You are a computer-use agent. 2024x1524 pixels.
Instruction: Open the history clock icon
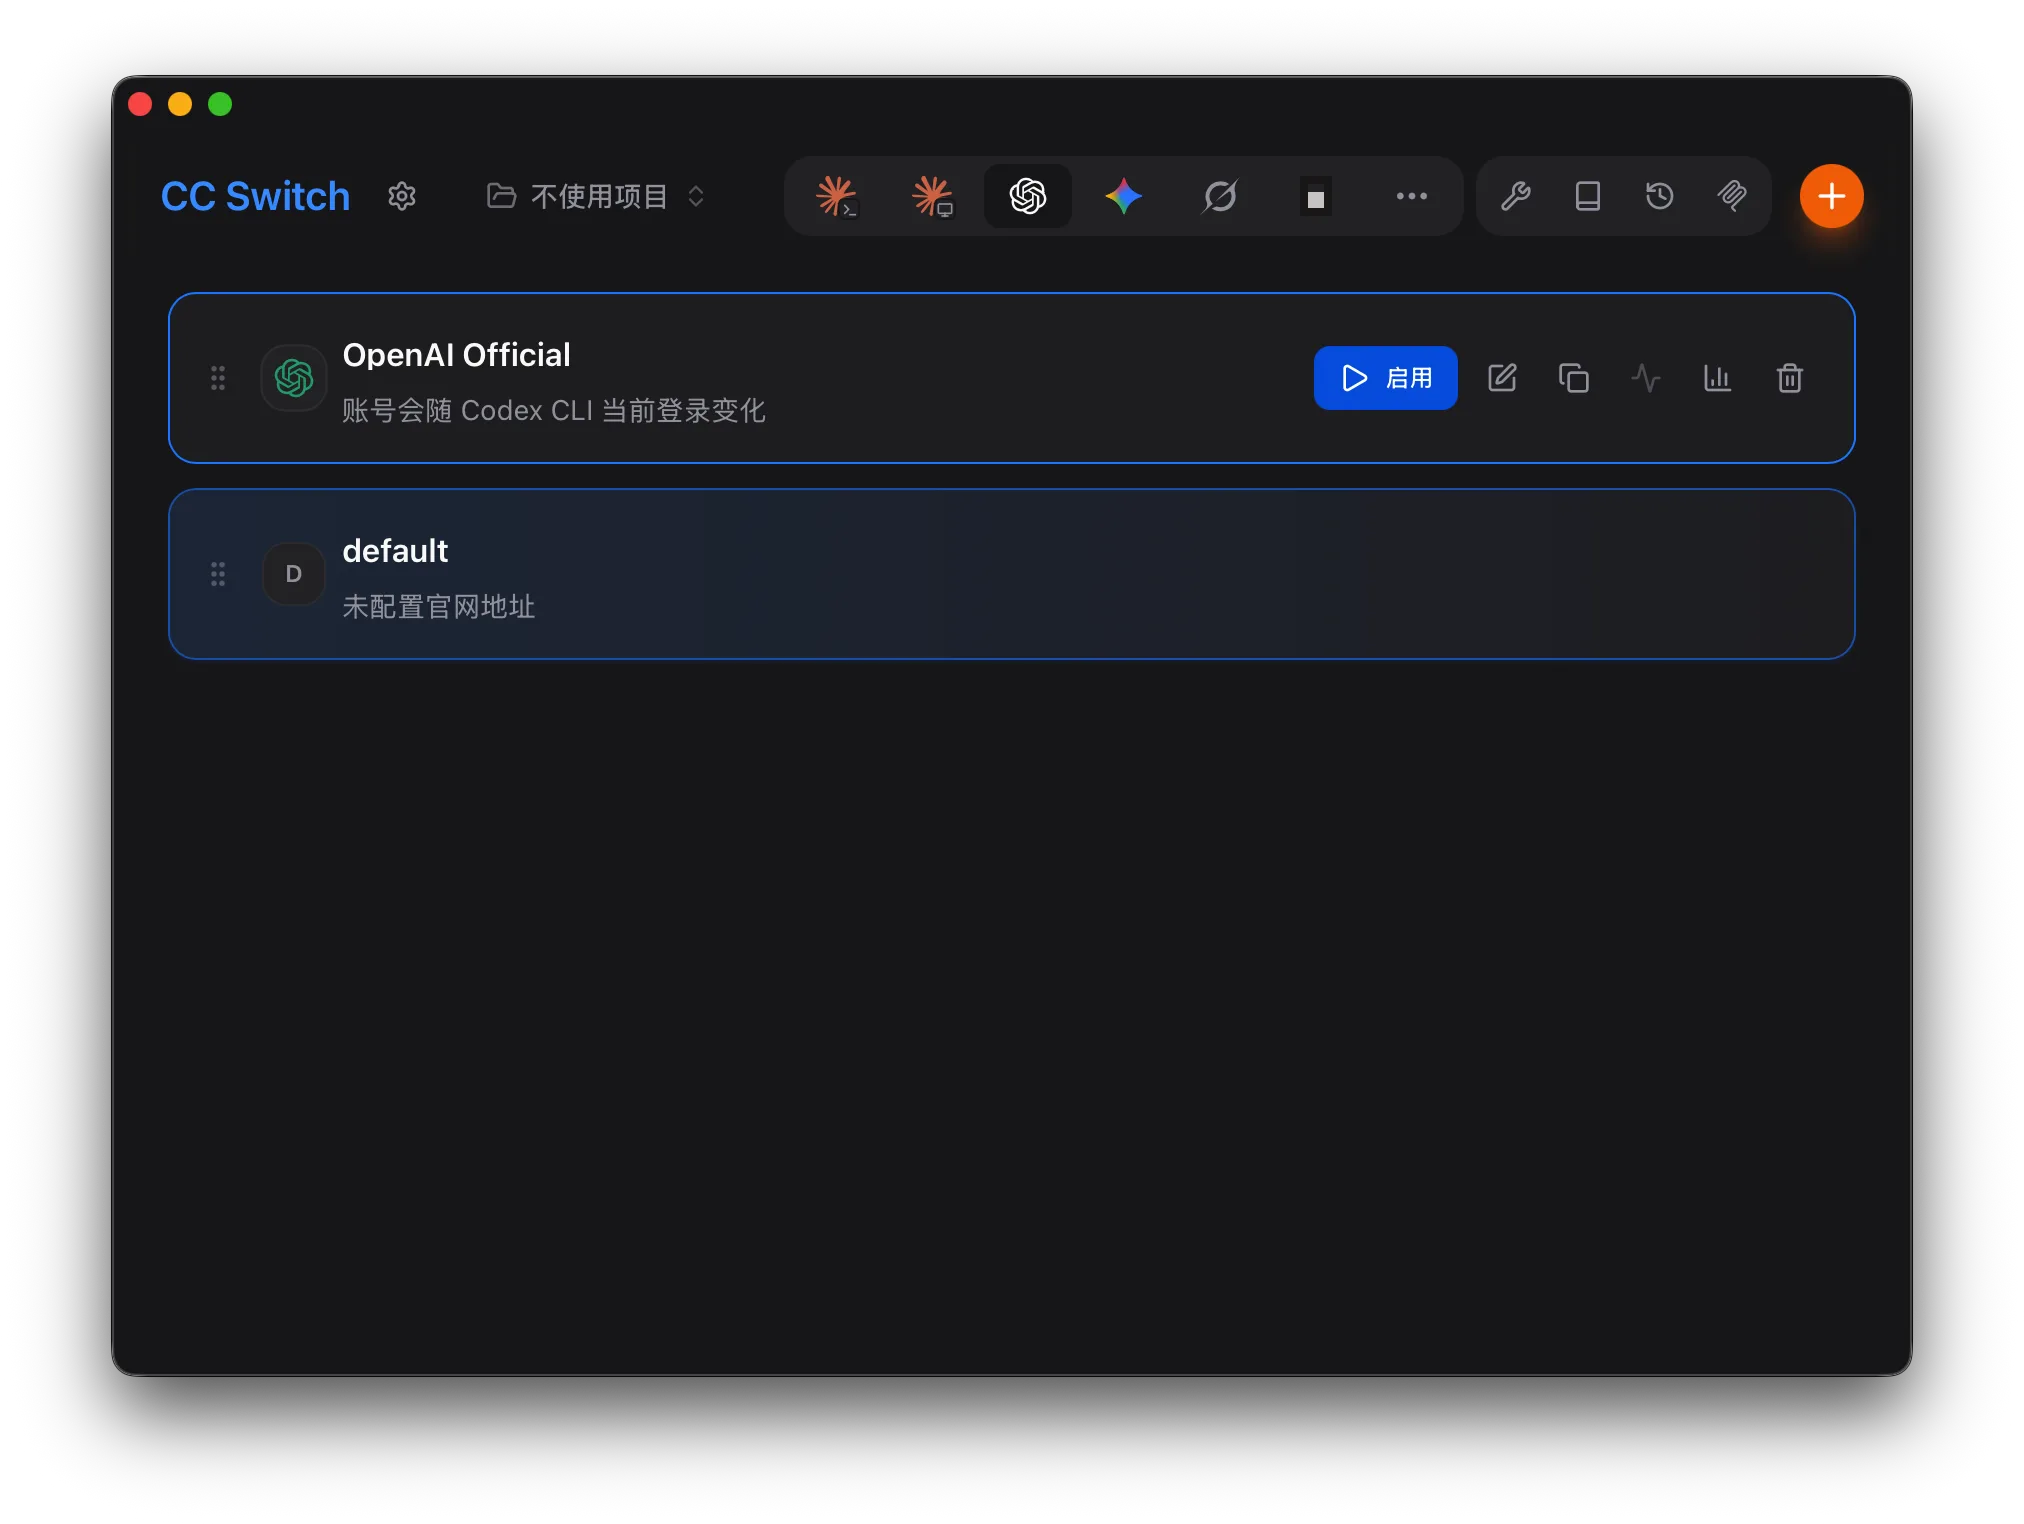[1660, 196]
